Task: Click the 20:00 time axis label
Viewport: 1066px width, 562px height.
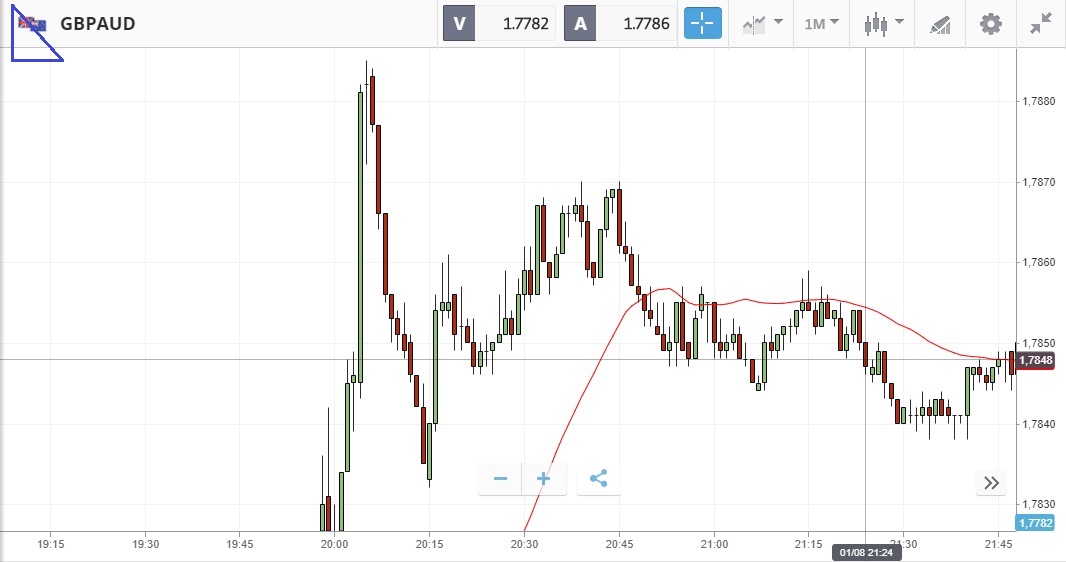Action: click(335, 544)
